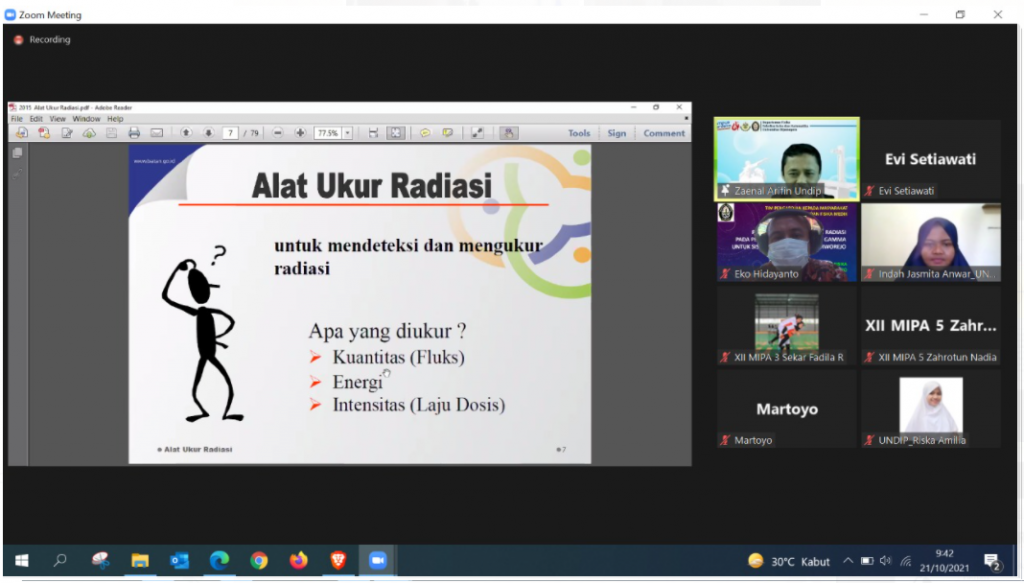The width and height of the screenshot is (1024, 583).
Task: Click the sticky note comment icon
Action: pyautogui.click(x=424, y=133)
